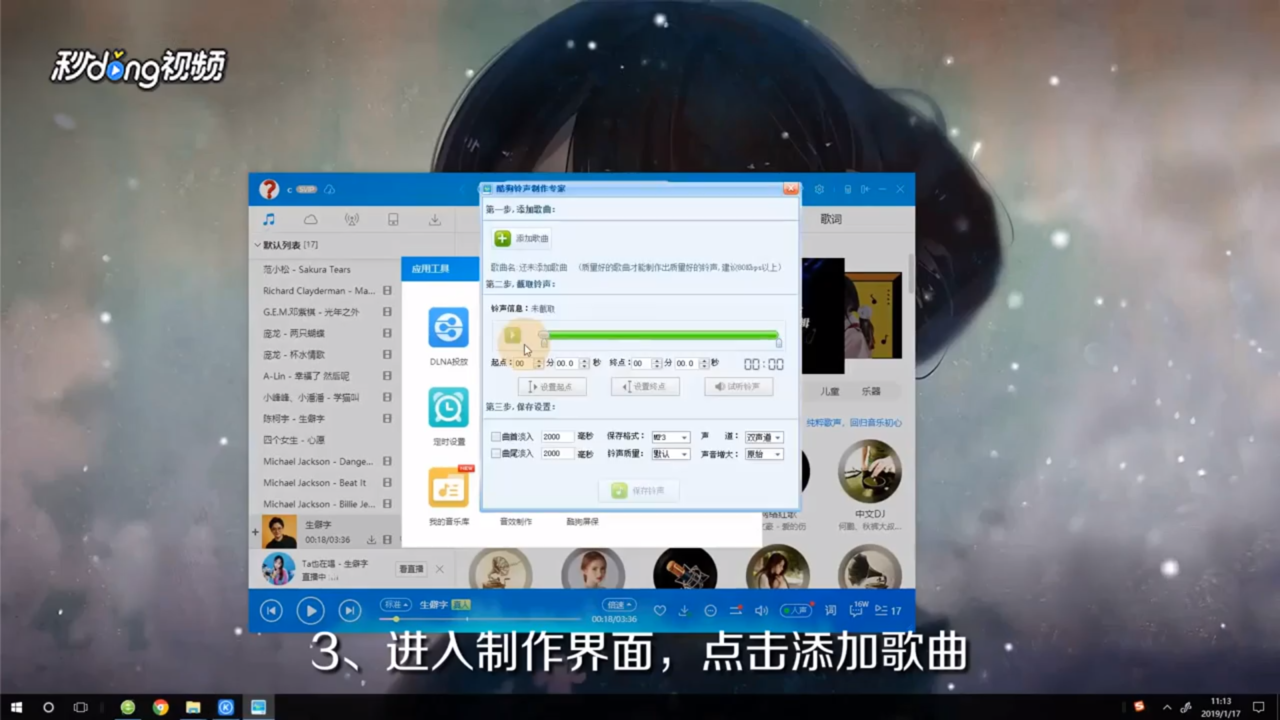The height and width of the screenshot is (720, 1280).
Task: Click the user avatar in Kugou header
Action: (x=269, y=189)
